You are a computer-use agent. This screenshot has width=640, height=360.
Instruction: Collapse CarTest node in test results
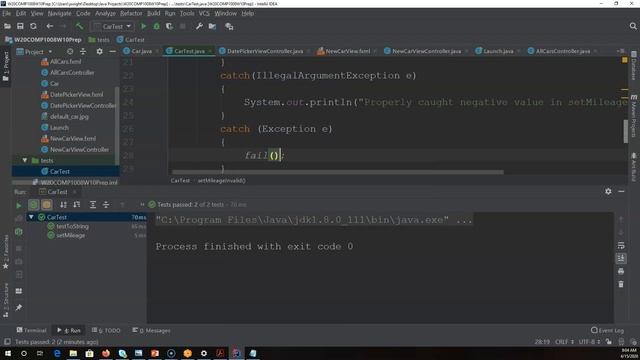tap(31, 217)
